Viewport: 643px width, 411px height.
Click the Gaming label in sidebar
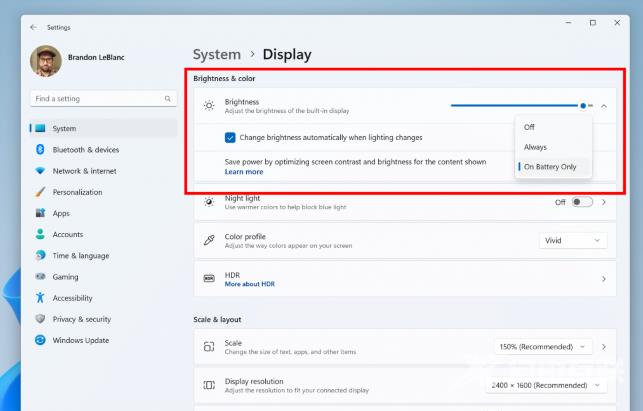pyautogui.click(x=66, y=277)
